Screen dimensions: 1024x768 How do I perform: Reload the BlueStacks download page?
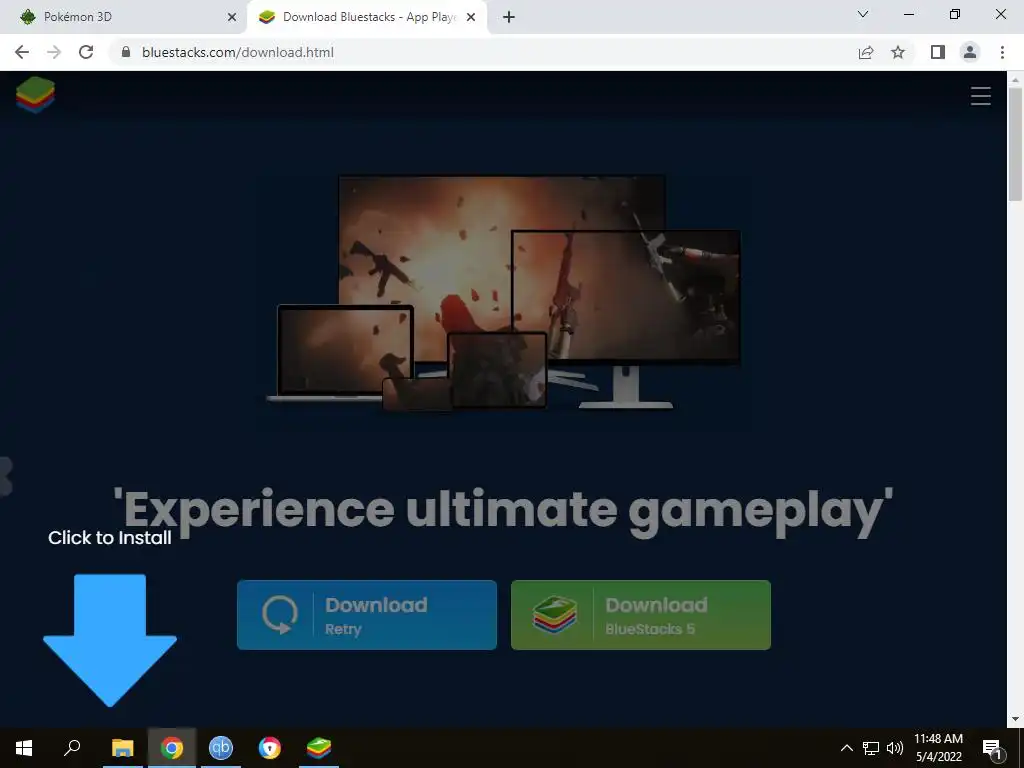(x=86, y=52)
